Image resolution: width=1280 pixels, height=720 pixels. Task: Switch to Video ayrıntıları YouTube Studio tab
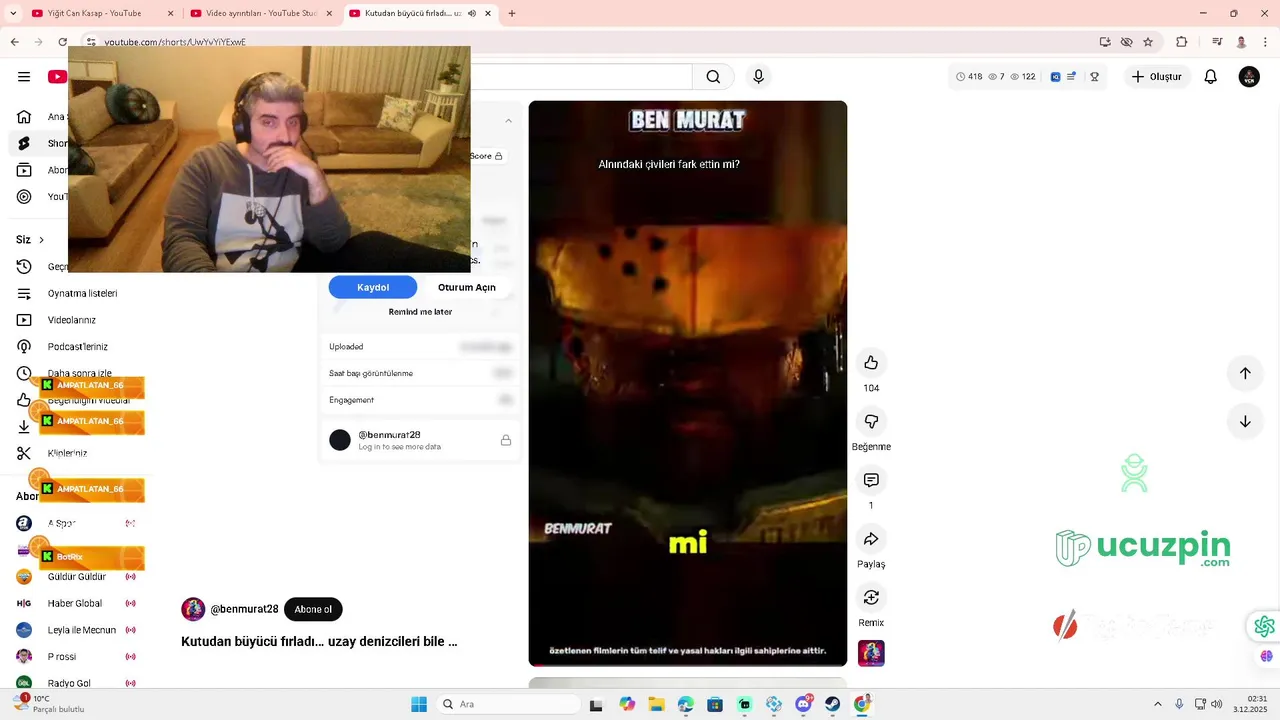(260, 13)
